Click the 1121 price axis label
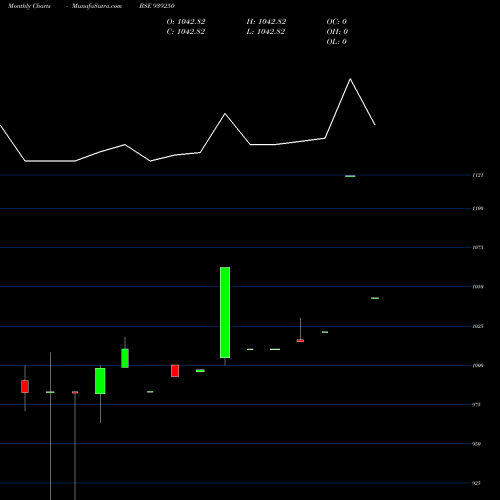Viewport: 500px width, 500px height. tap(478, 175)
